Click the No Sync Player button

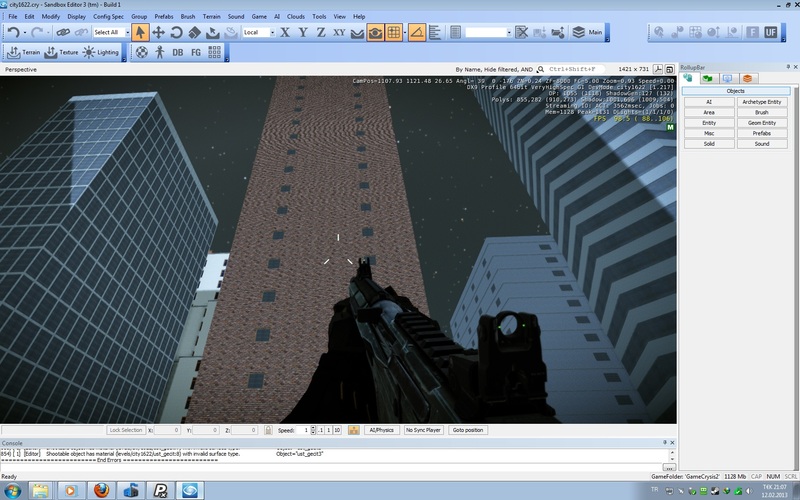423,430
